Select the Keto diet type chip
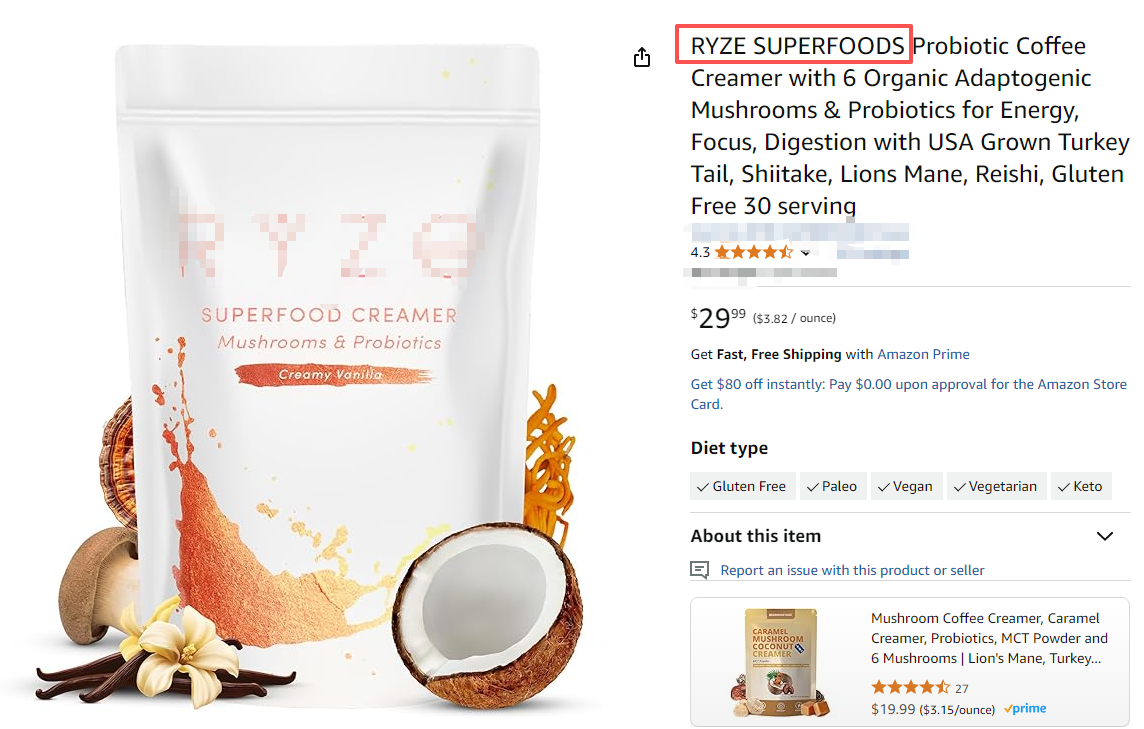Screen dimensions: 1144x729 1081,486
